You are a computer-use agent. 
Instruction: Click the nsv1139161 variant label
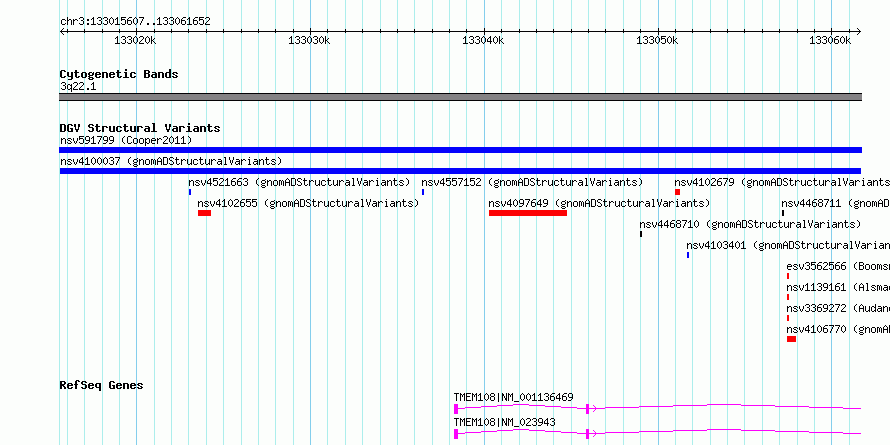click(x=838, y=287)
